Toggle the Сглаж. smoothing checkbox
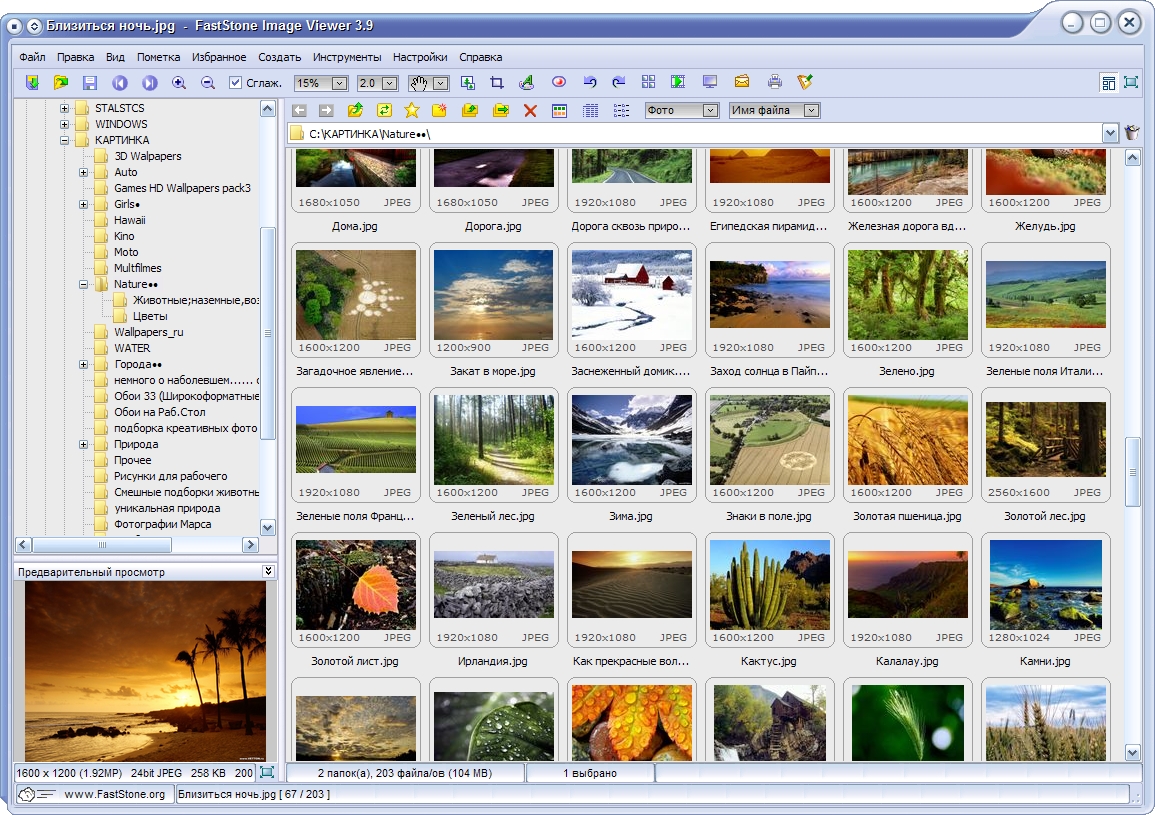This screenshot has height=815, width=1155. (235, 83)
